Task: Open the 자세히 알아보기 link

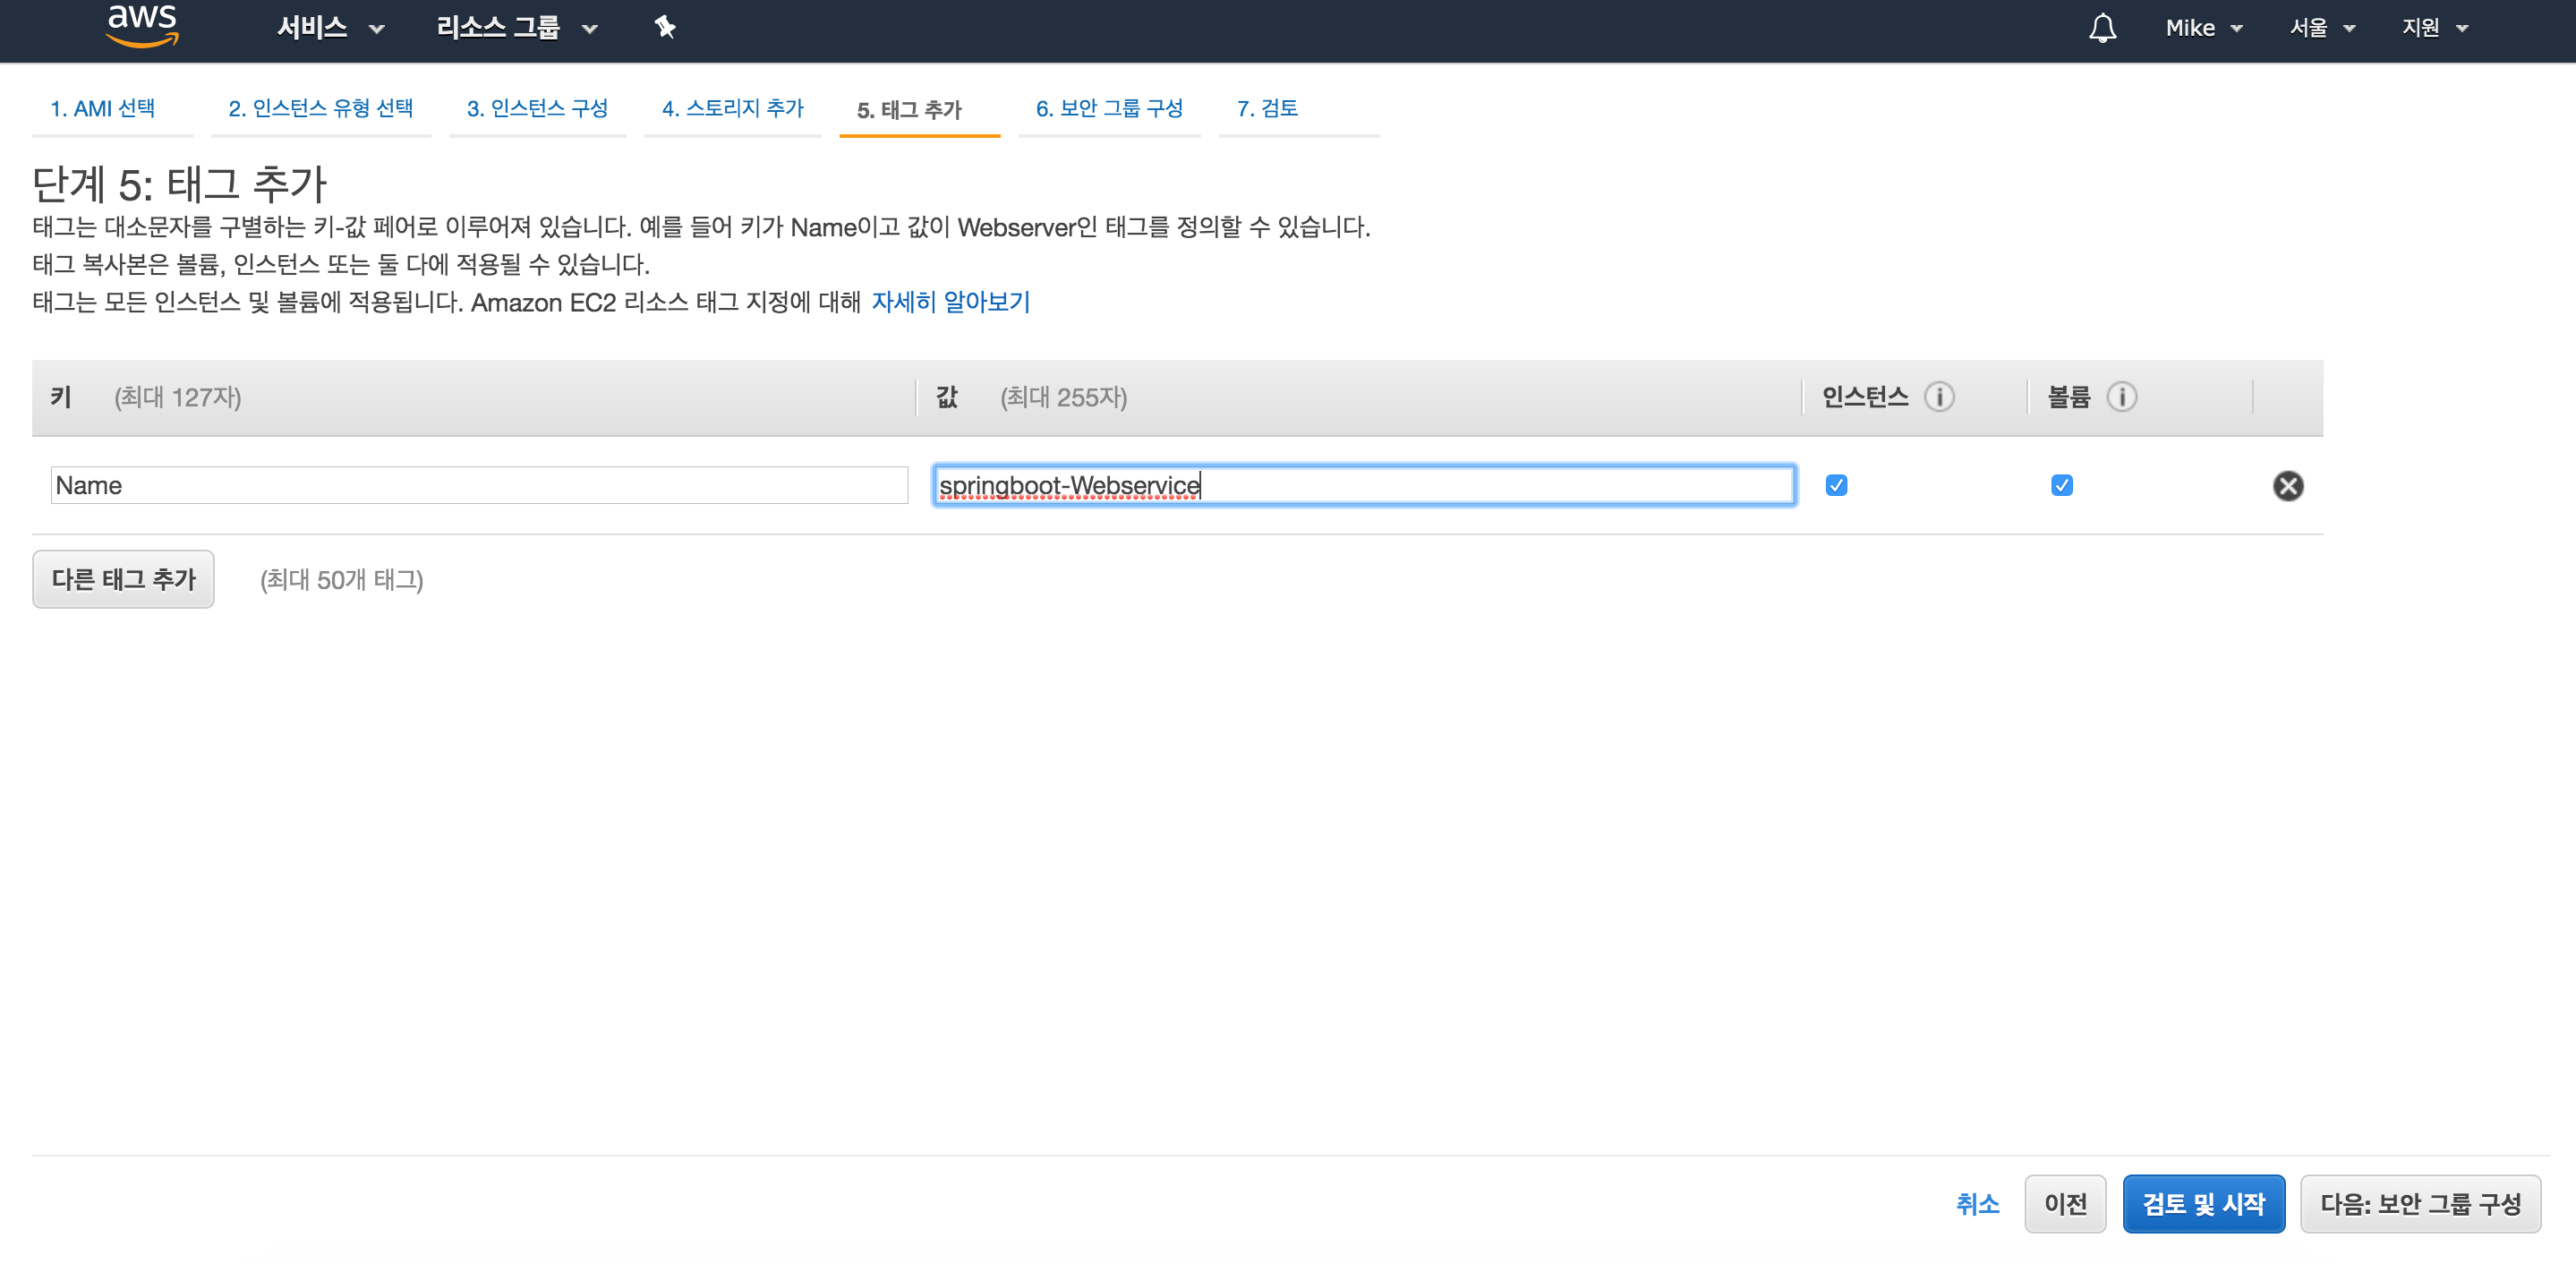Action: tap(950, 302)
